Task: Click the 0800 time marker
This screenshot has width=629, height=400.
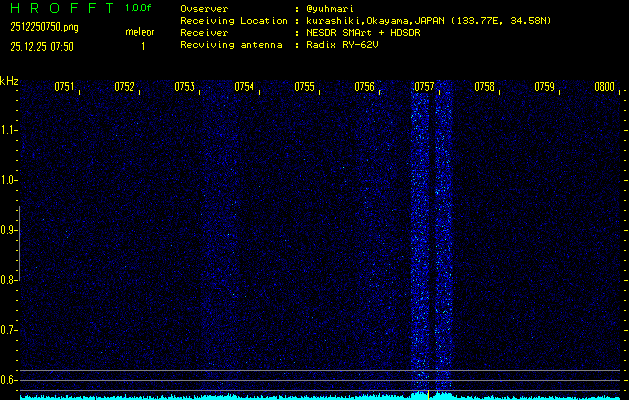Action: pyautogui.click(x=605, y=87)
